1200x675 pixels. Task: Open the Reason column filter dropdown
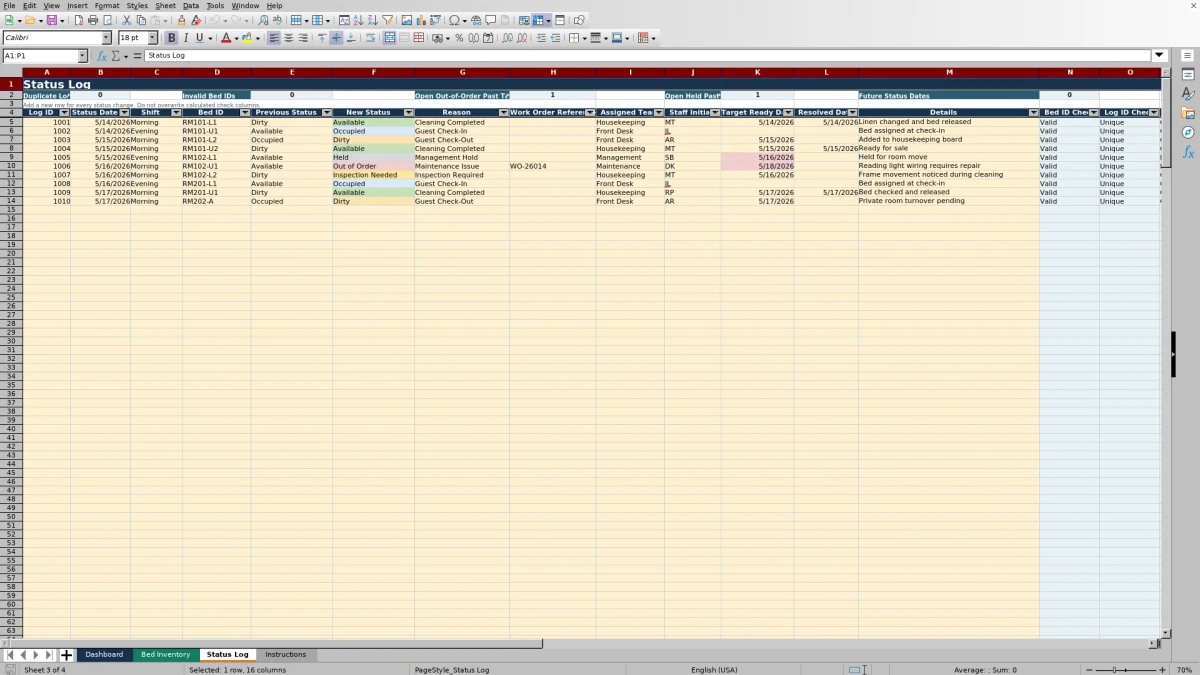(x=503, y=113)
